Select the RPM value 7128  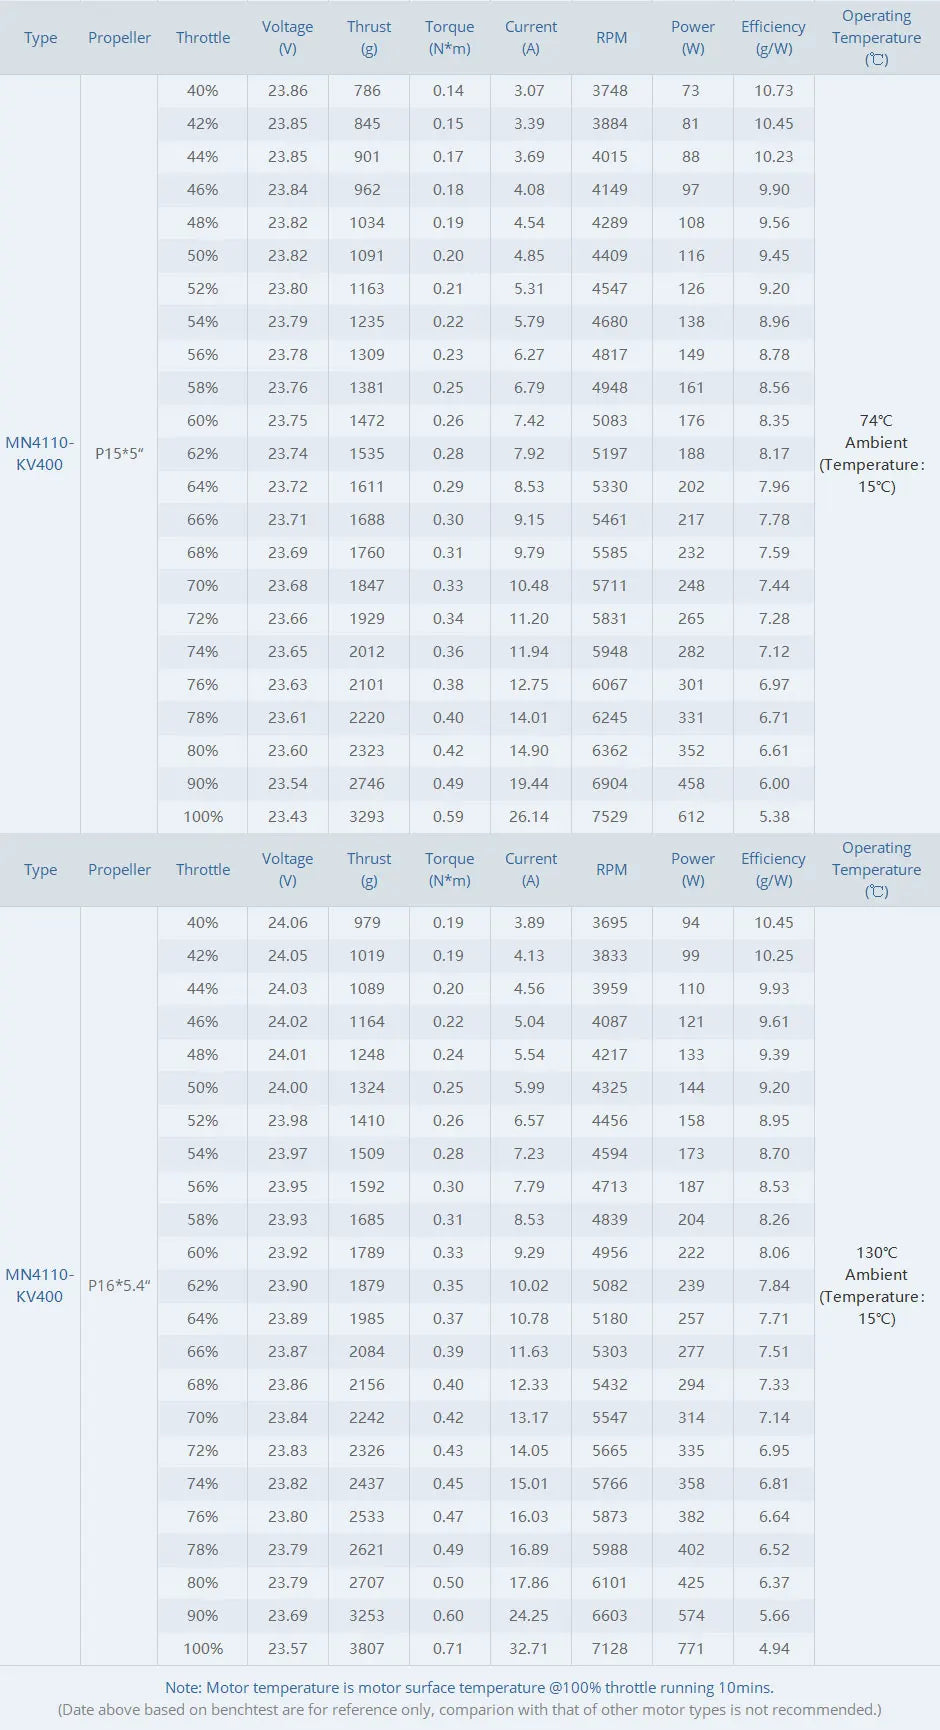click(610, 1648)
